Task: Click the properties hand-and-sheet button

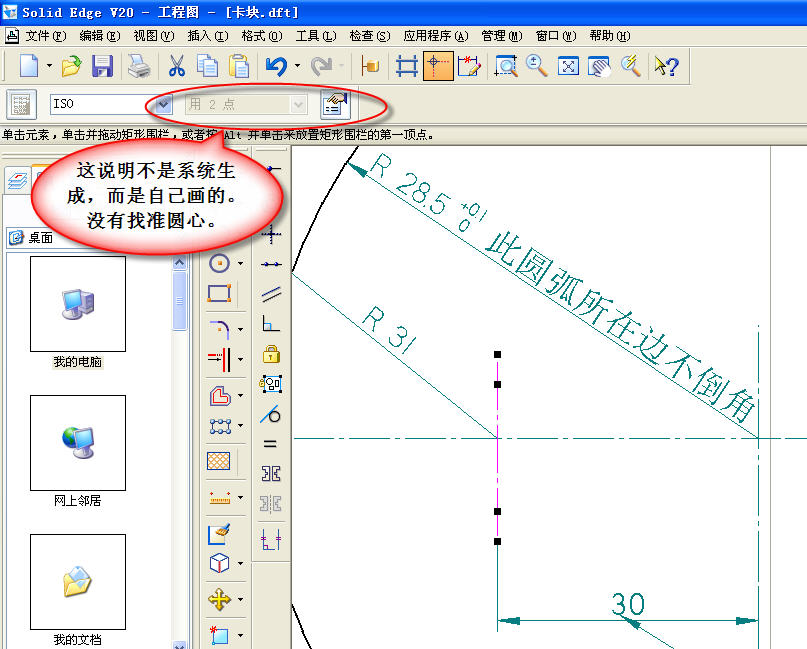Action: pyautogui.click(x=335, y=104)
